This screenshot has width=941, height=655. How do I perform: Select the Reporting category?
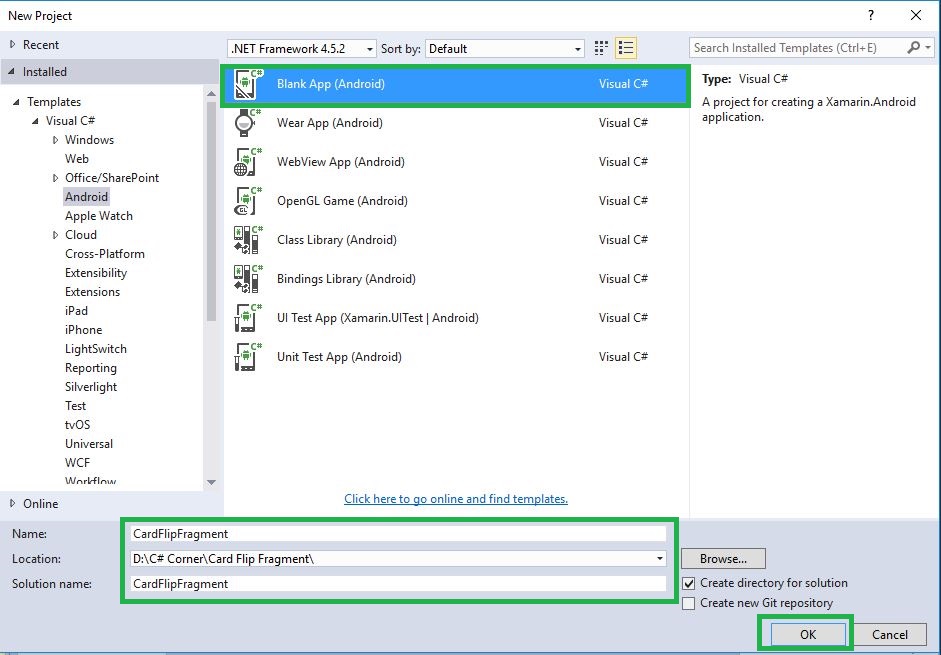point(91,368)
